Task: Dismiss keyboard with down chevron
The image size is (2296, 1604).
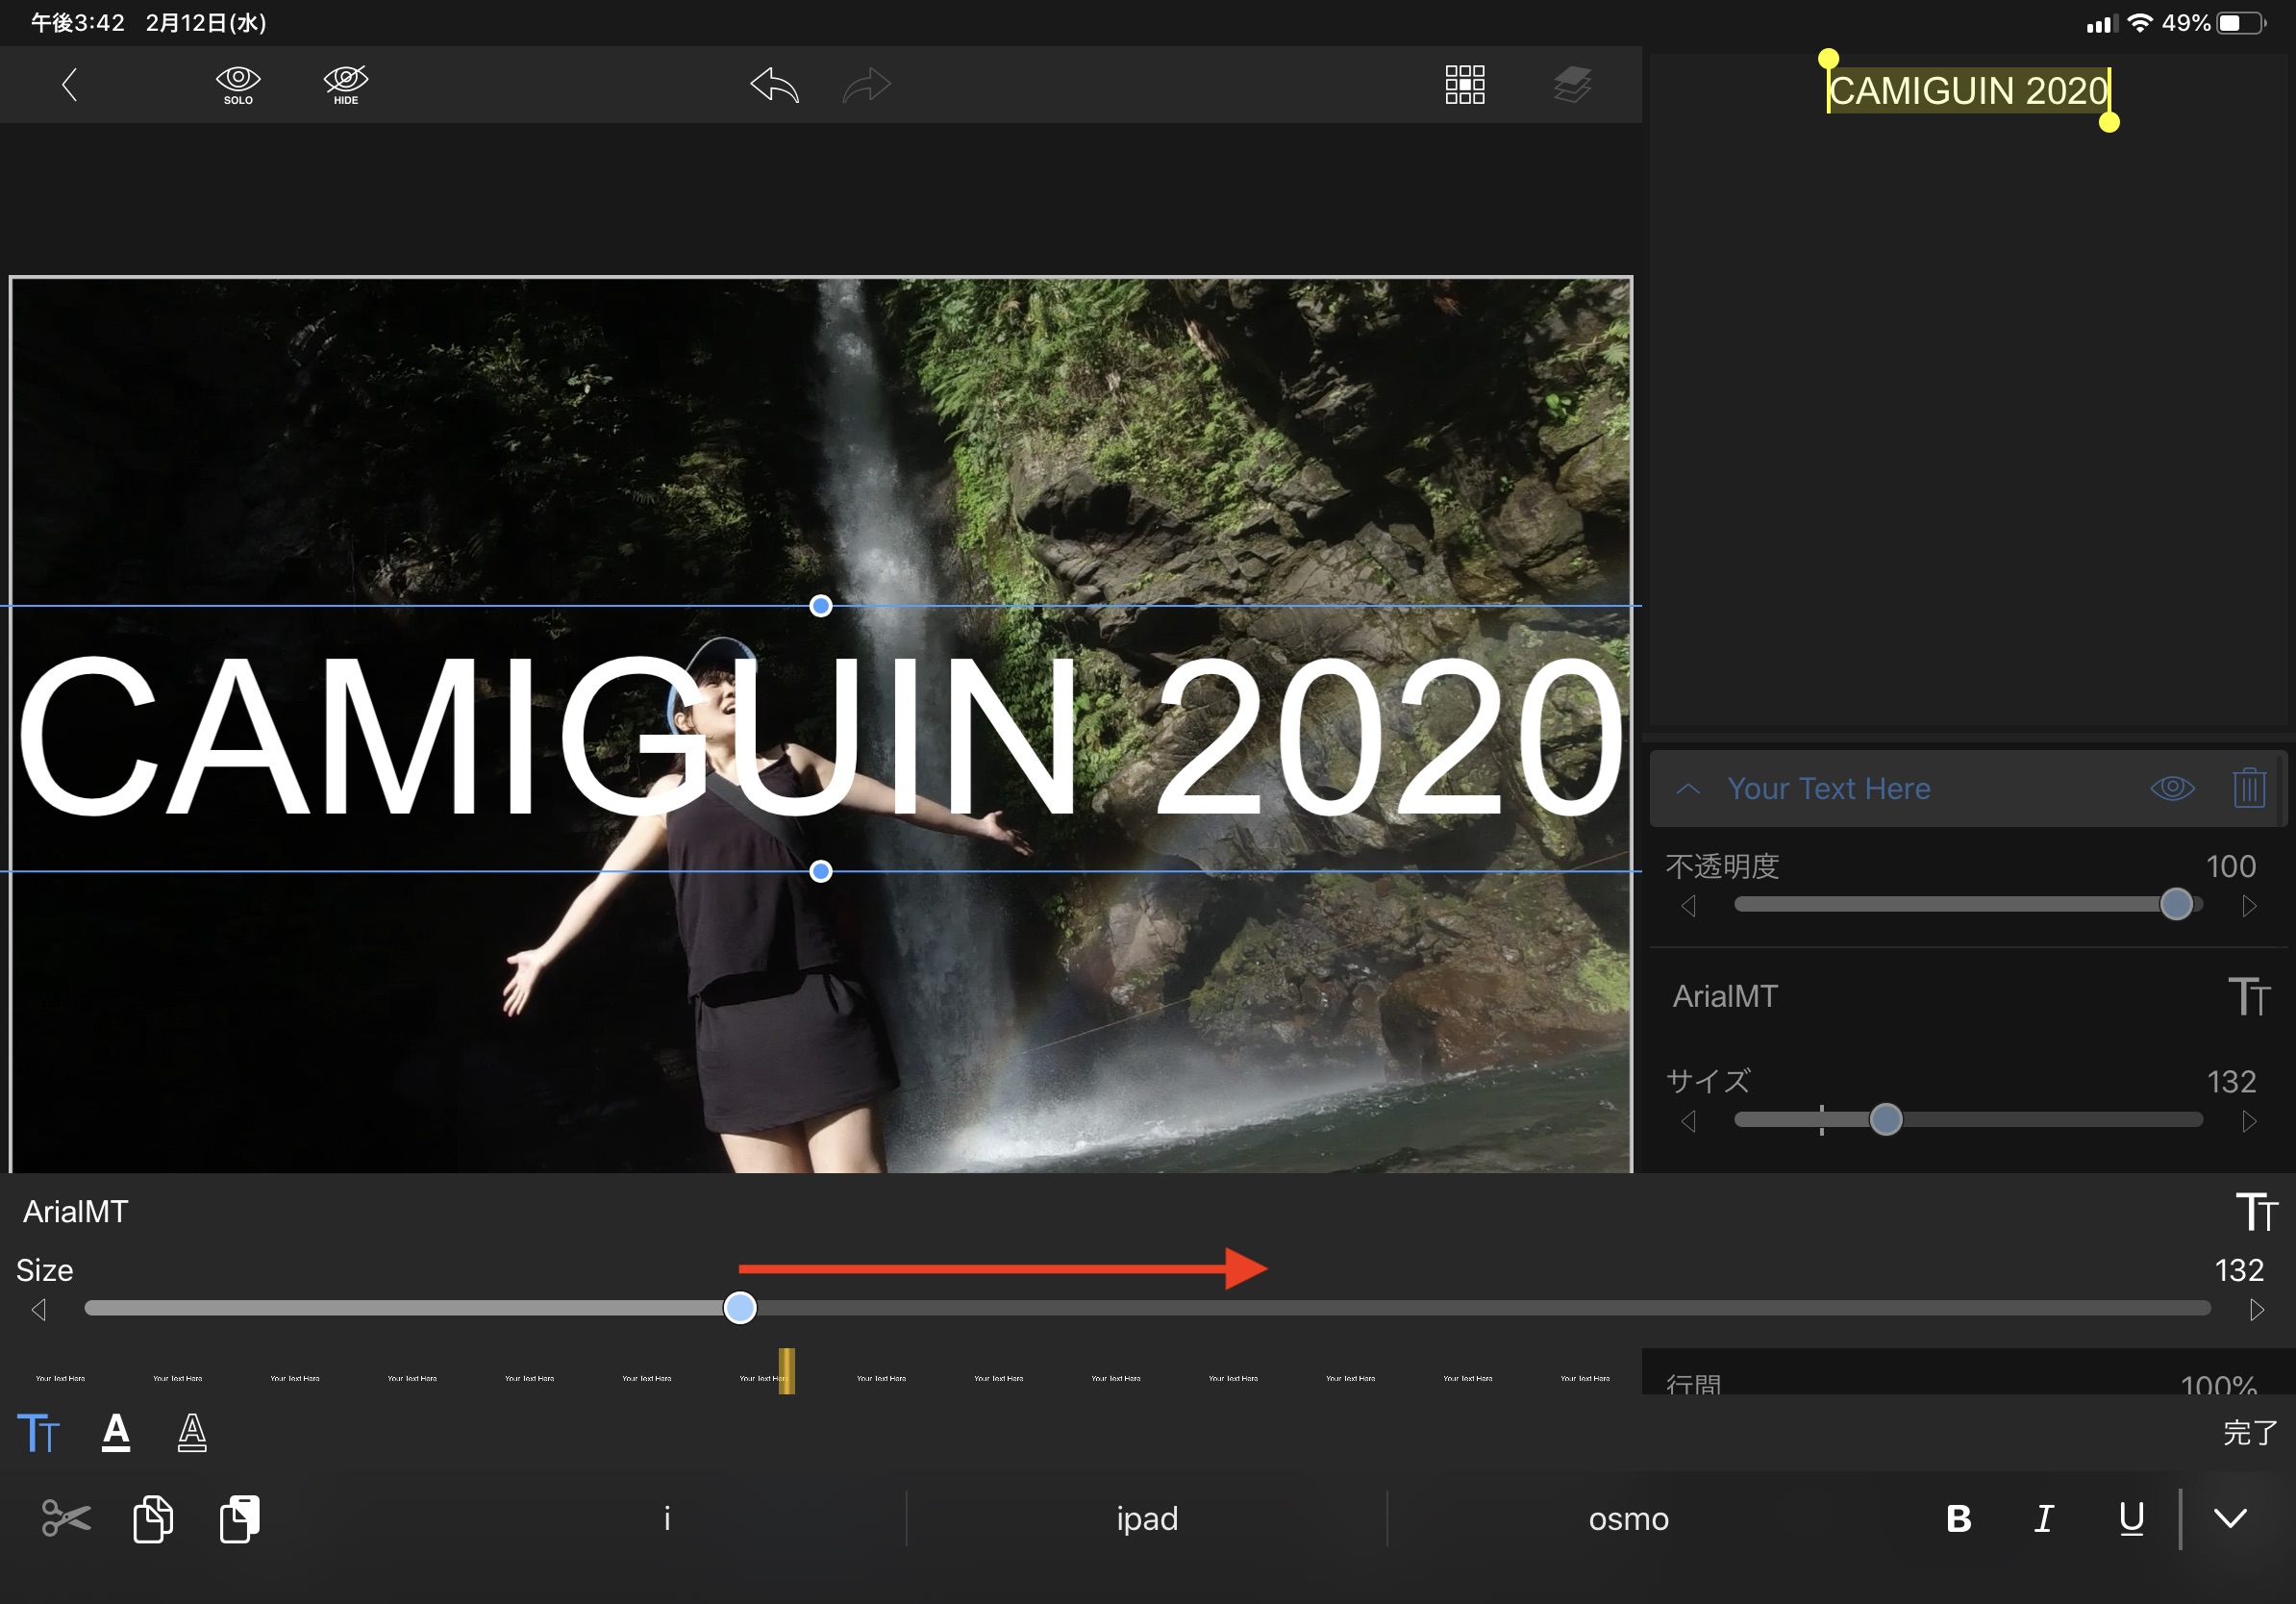Action: tap(2230, 1518)
